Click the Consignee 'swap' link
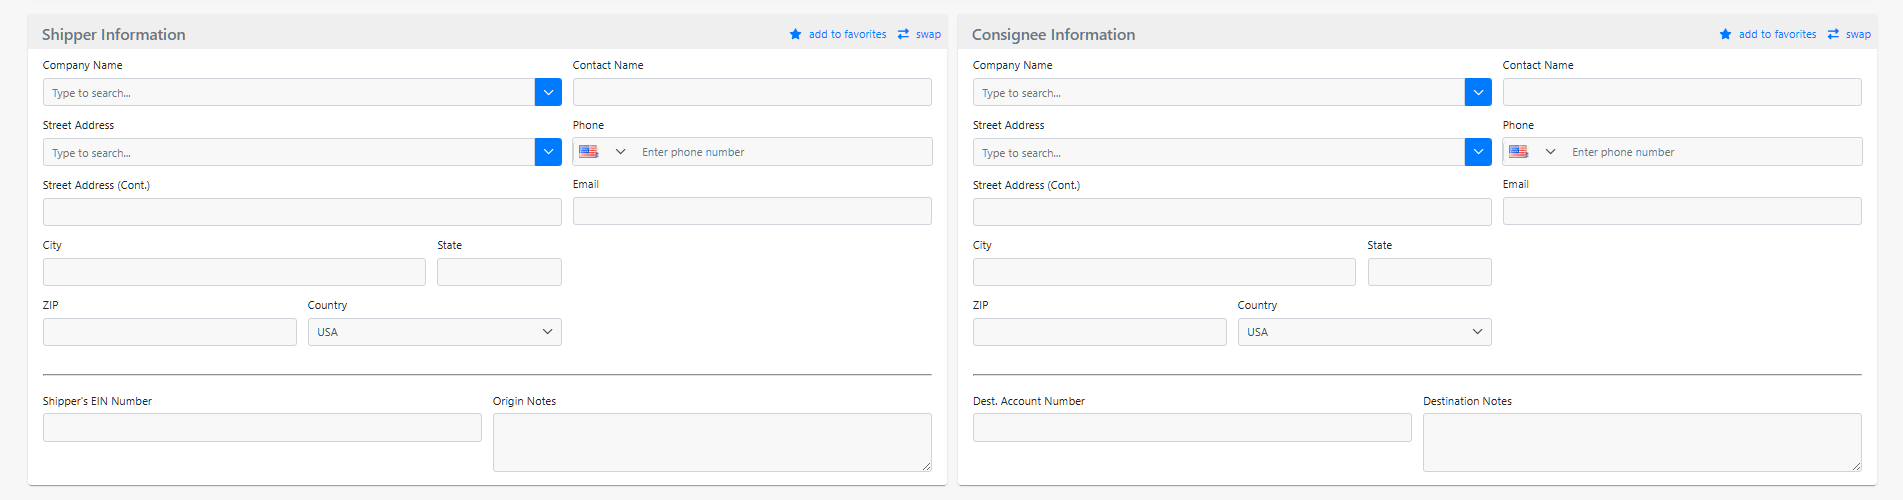Image resolution: width=1903 pixels, height=500 pixels. (1858, 34)
